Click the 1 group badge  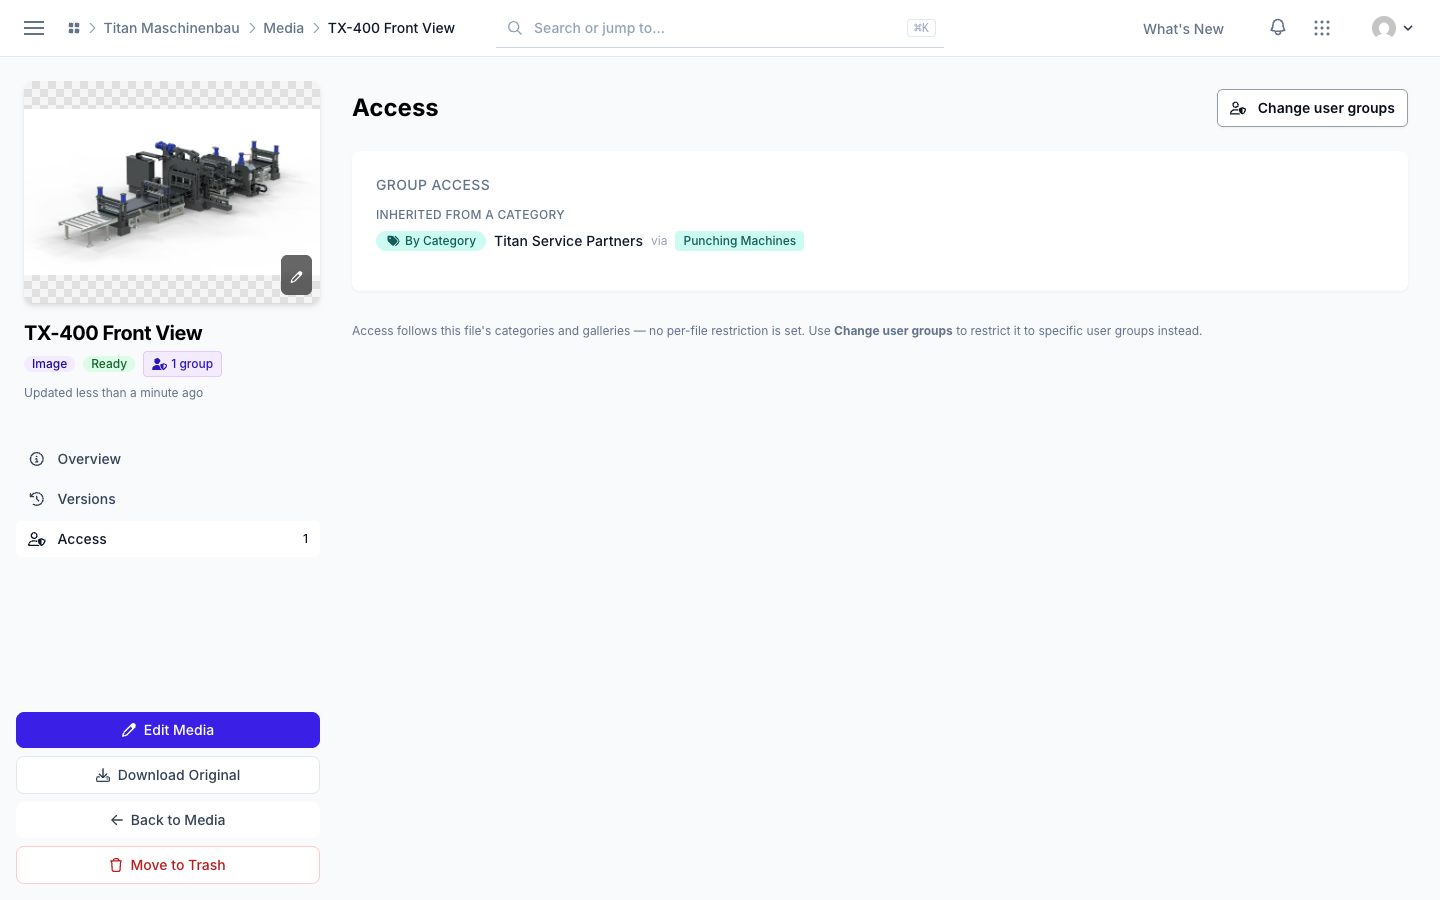point(182,364)
